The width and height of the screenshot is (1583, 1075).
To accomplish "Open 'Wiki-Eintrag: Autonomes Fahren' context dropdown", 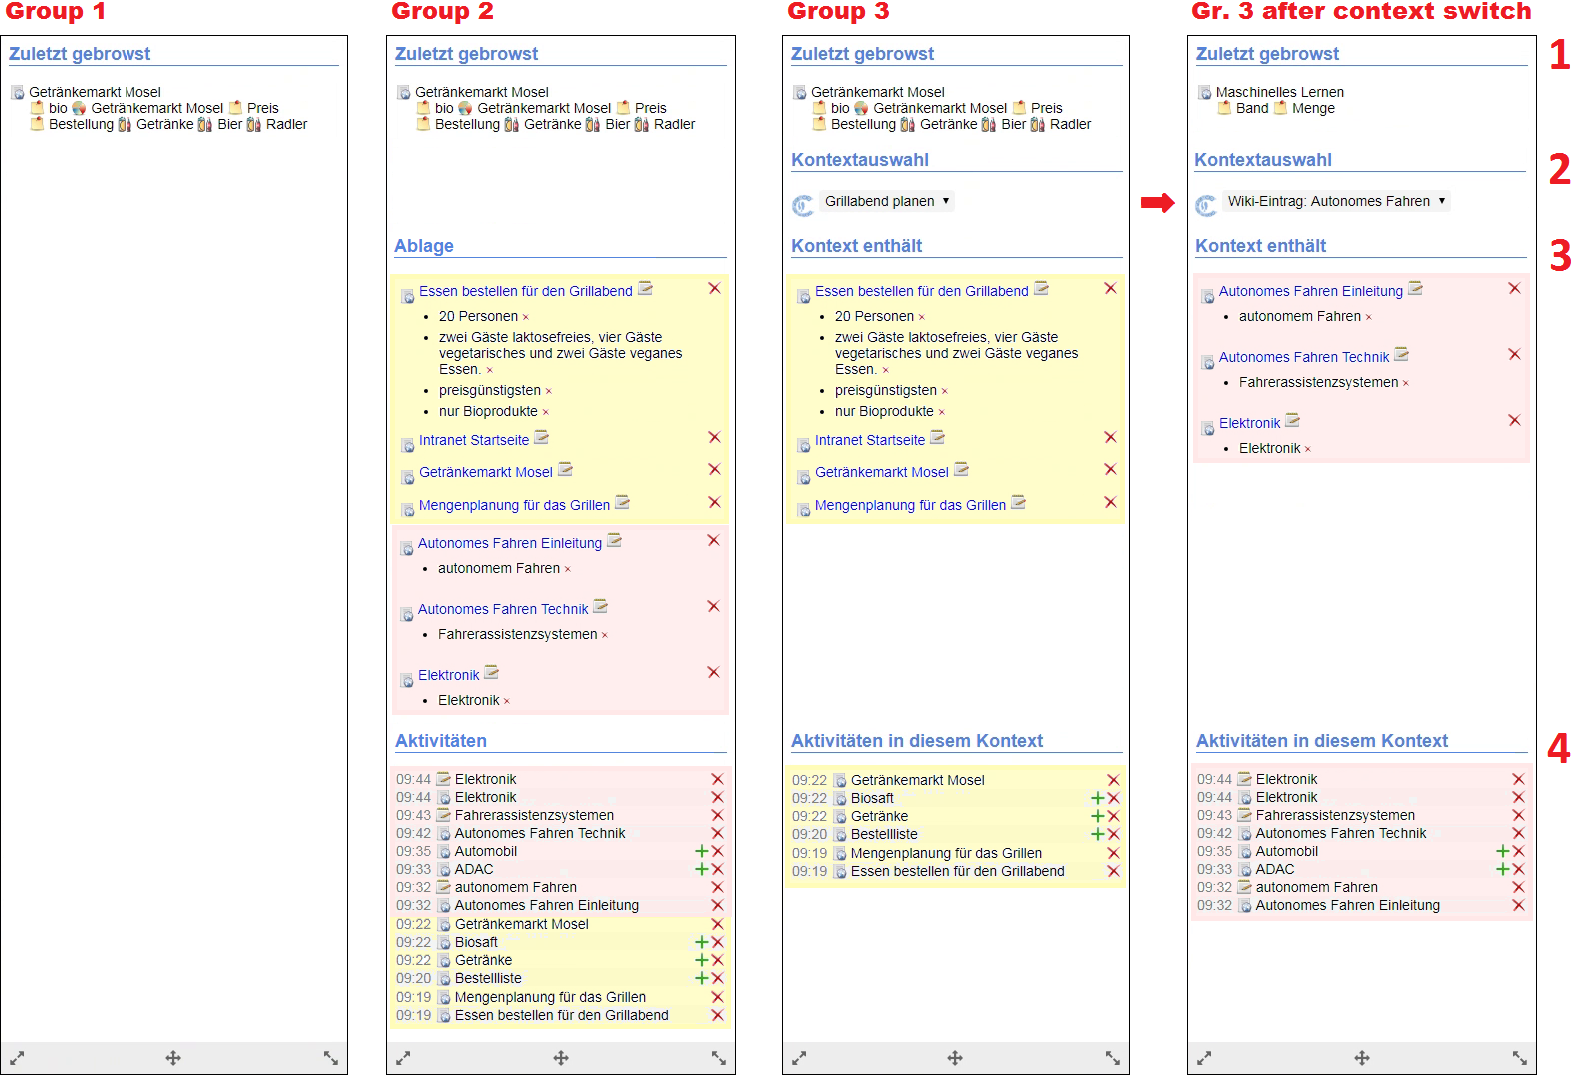I will pos(1335,201).
